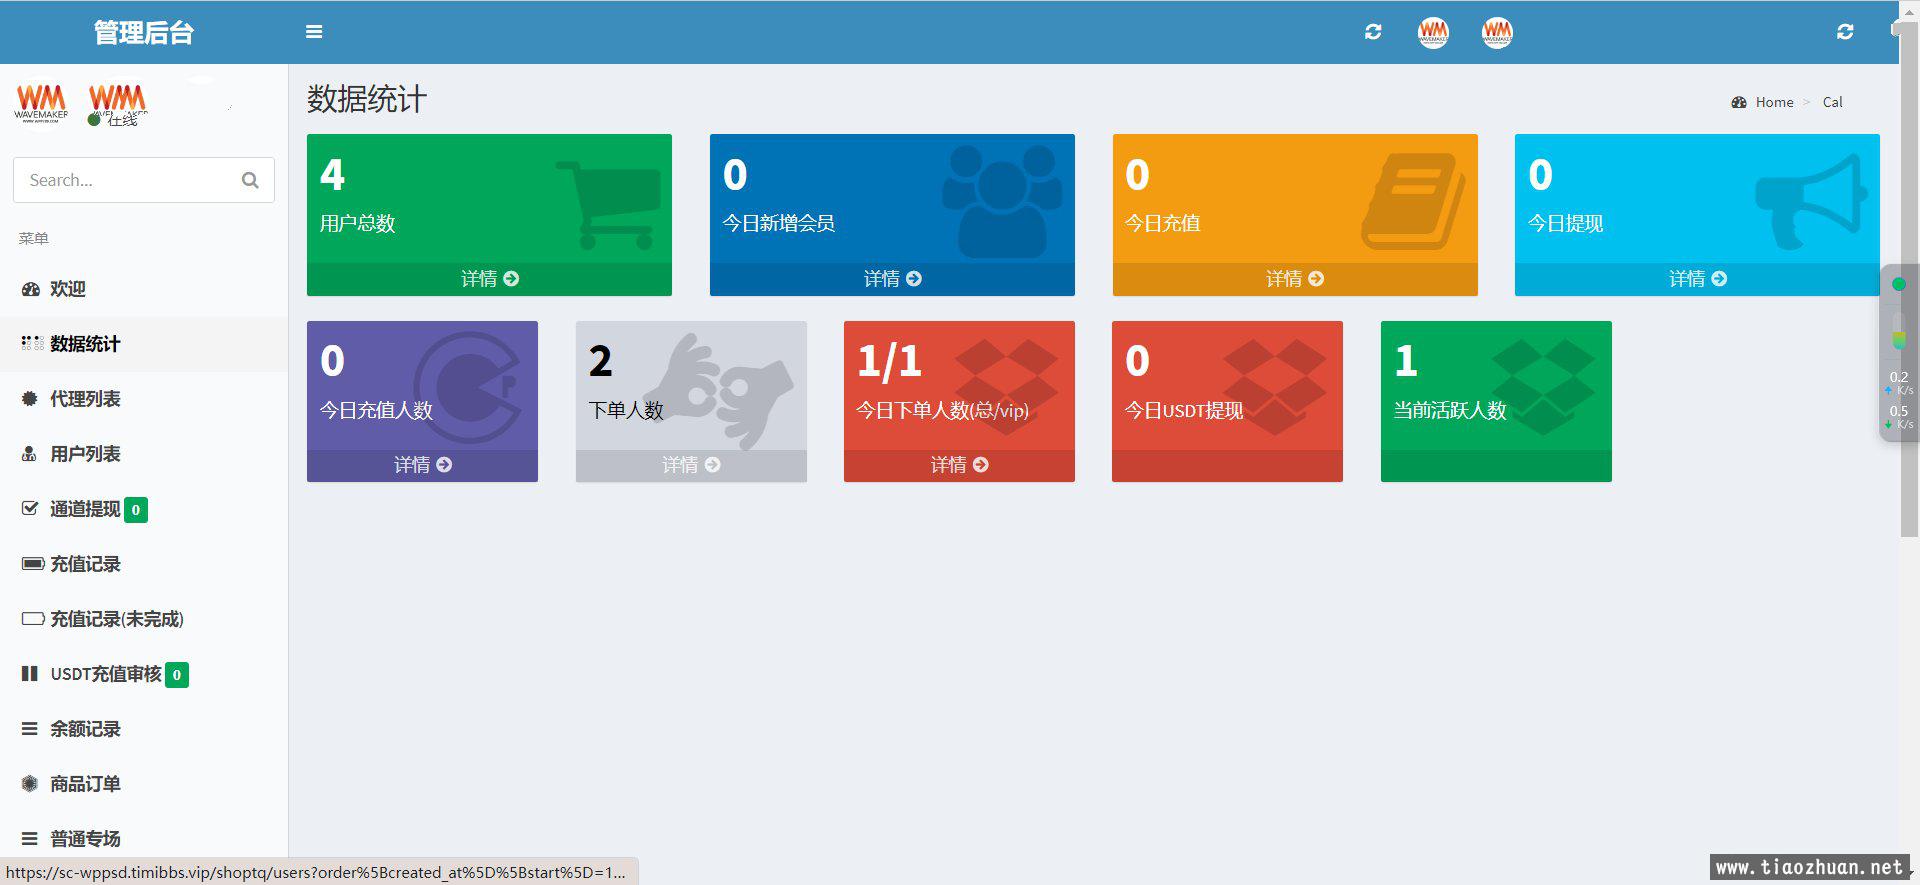Click the Home dashboard icon in breadcrumb
Screen dimensions: 1920x885
[x=1739, y=102]
